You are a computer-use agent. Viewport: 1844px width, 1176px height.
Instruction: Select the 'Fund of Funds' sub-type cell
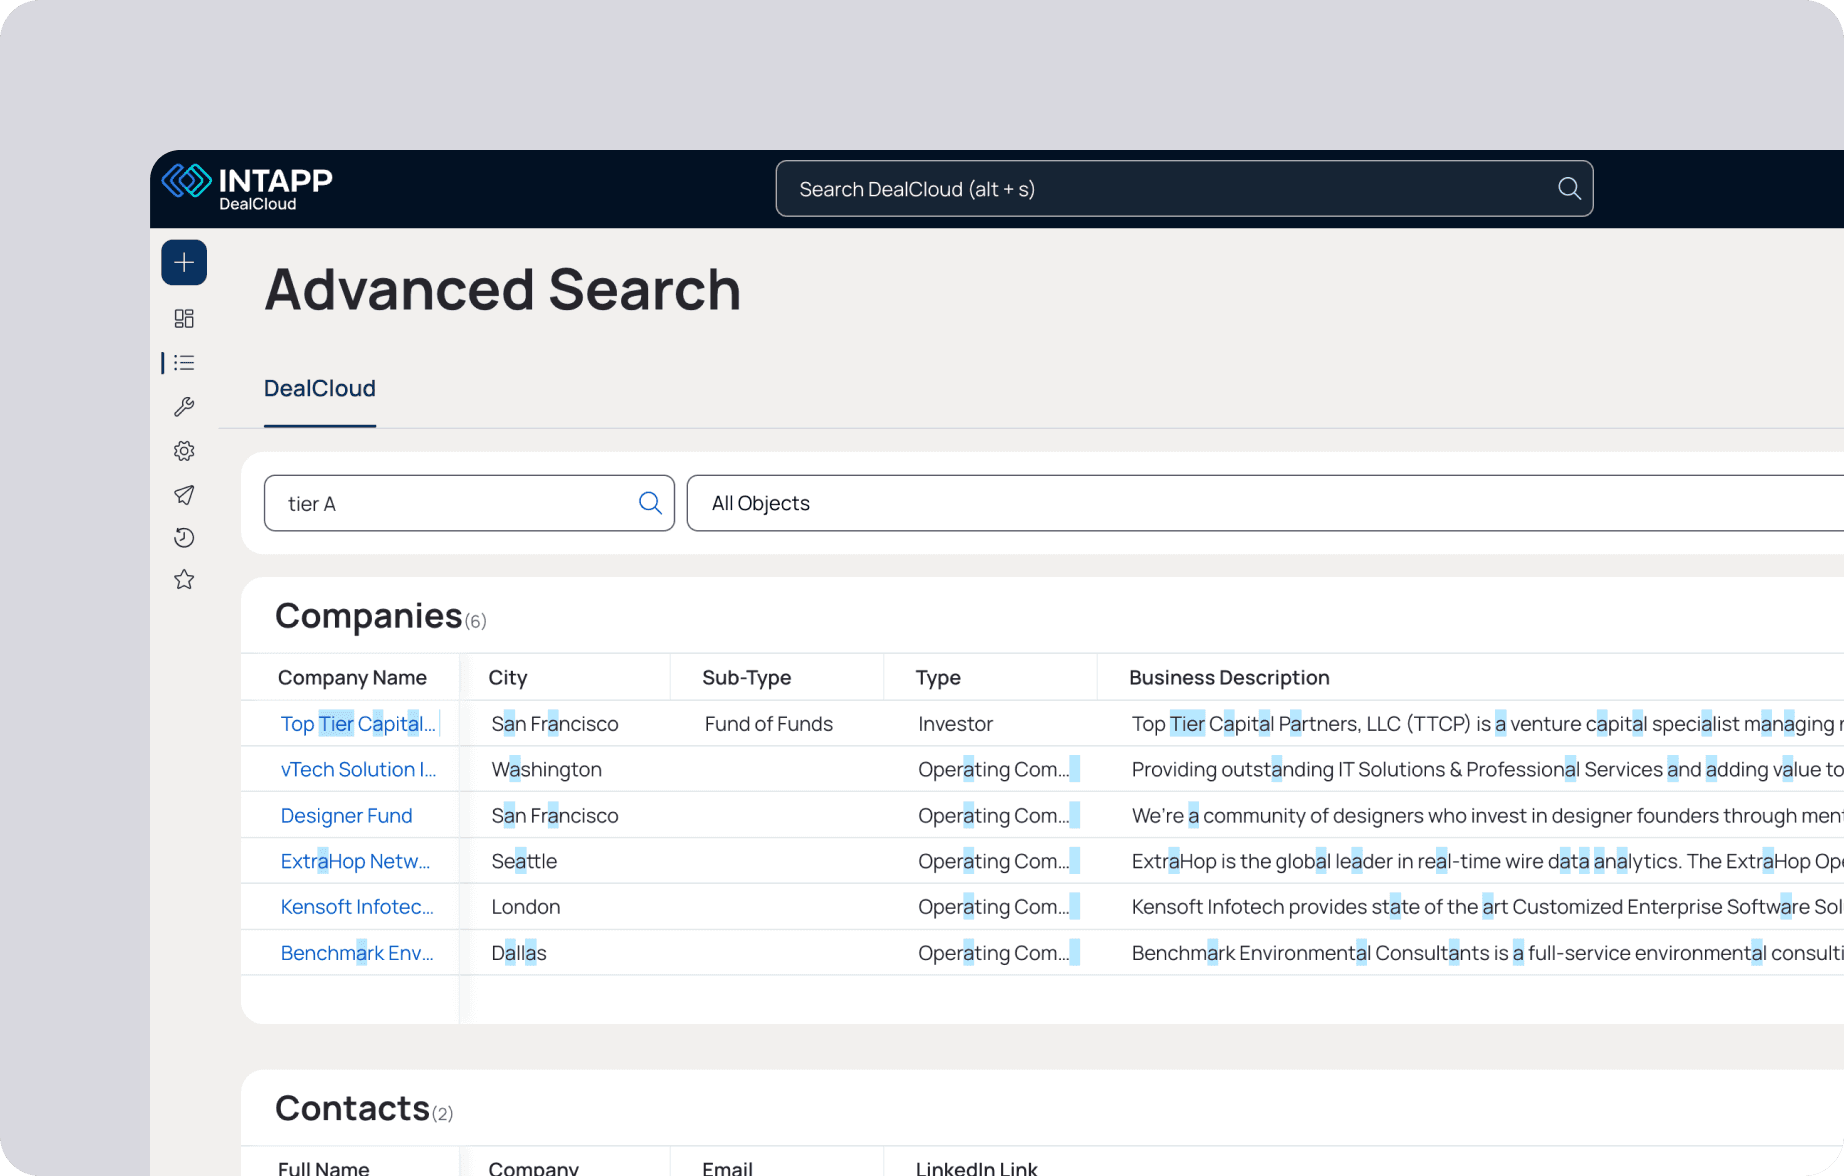769,724
